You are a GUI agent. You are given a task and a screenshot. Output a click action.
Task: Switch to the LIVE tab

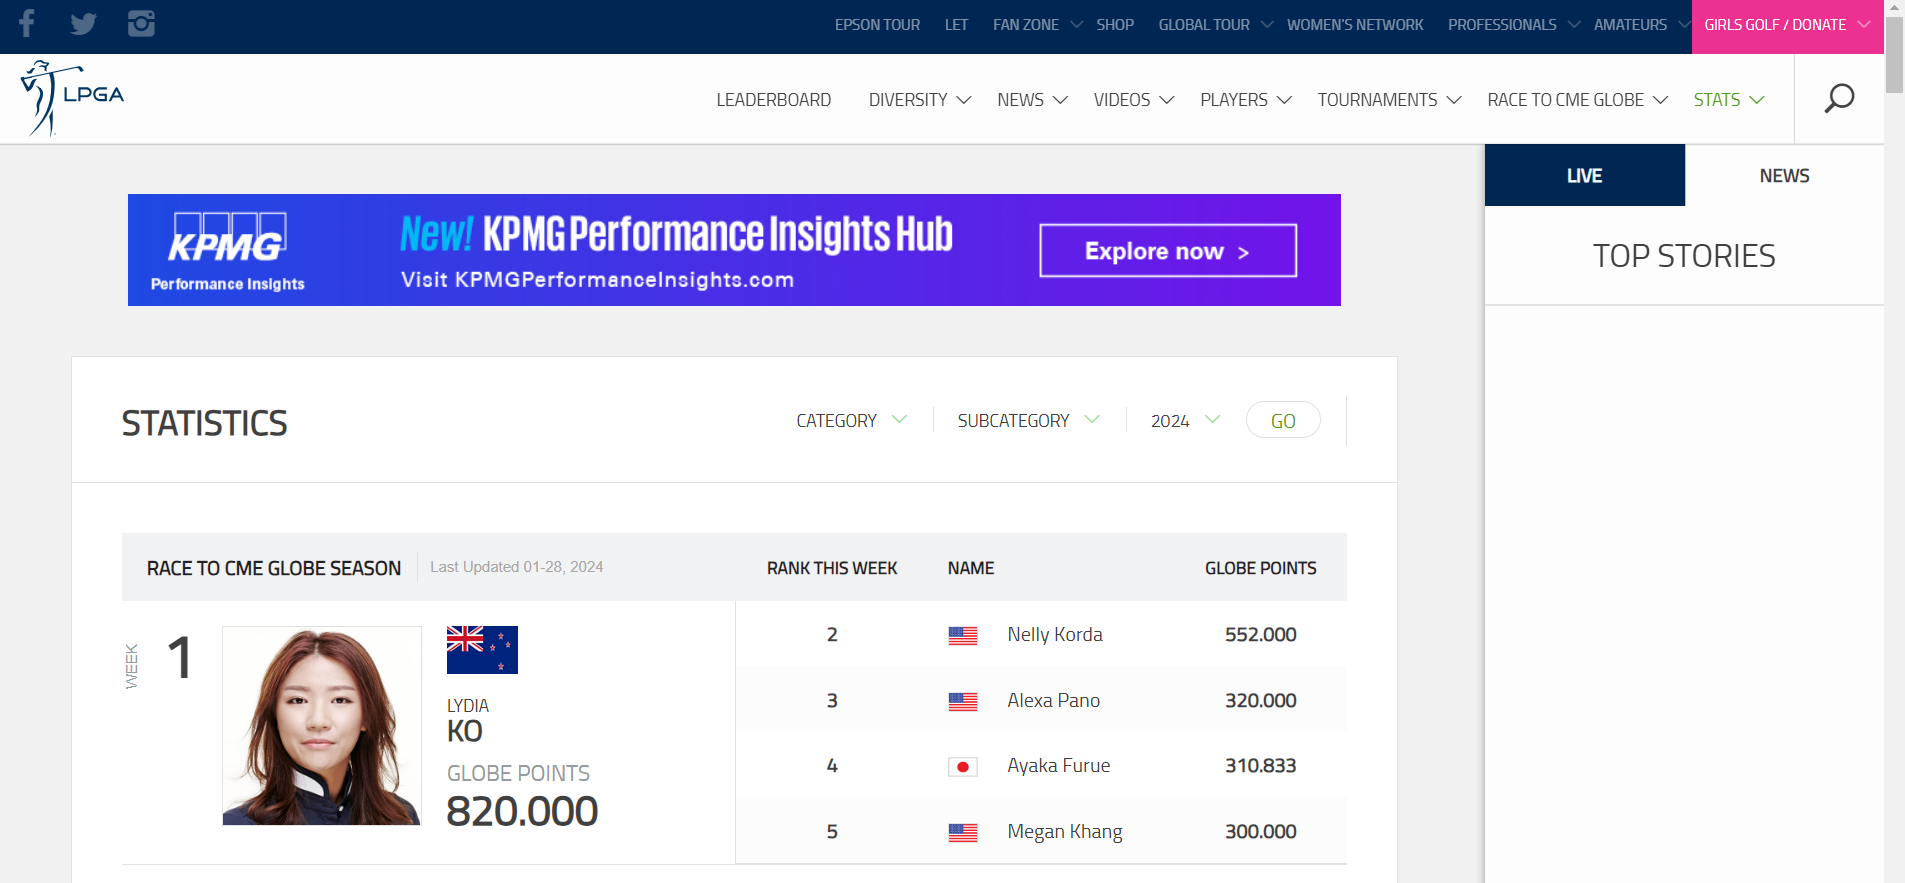coord(1584,175)
